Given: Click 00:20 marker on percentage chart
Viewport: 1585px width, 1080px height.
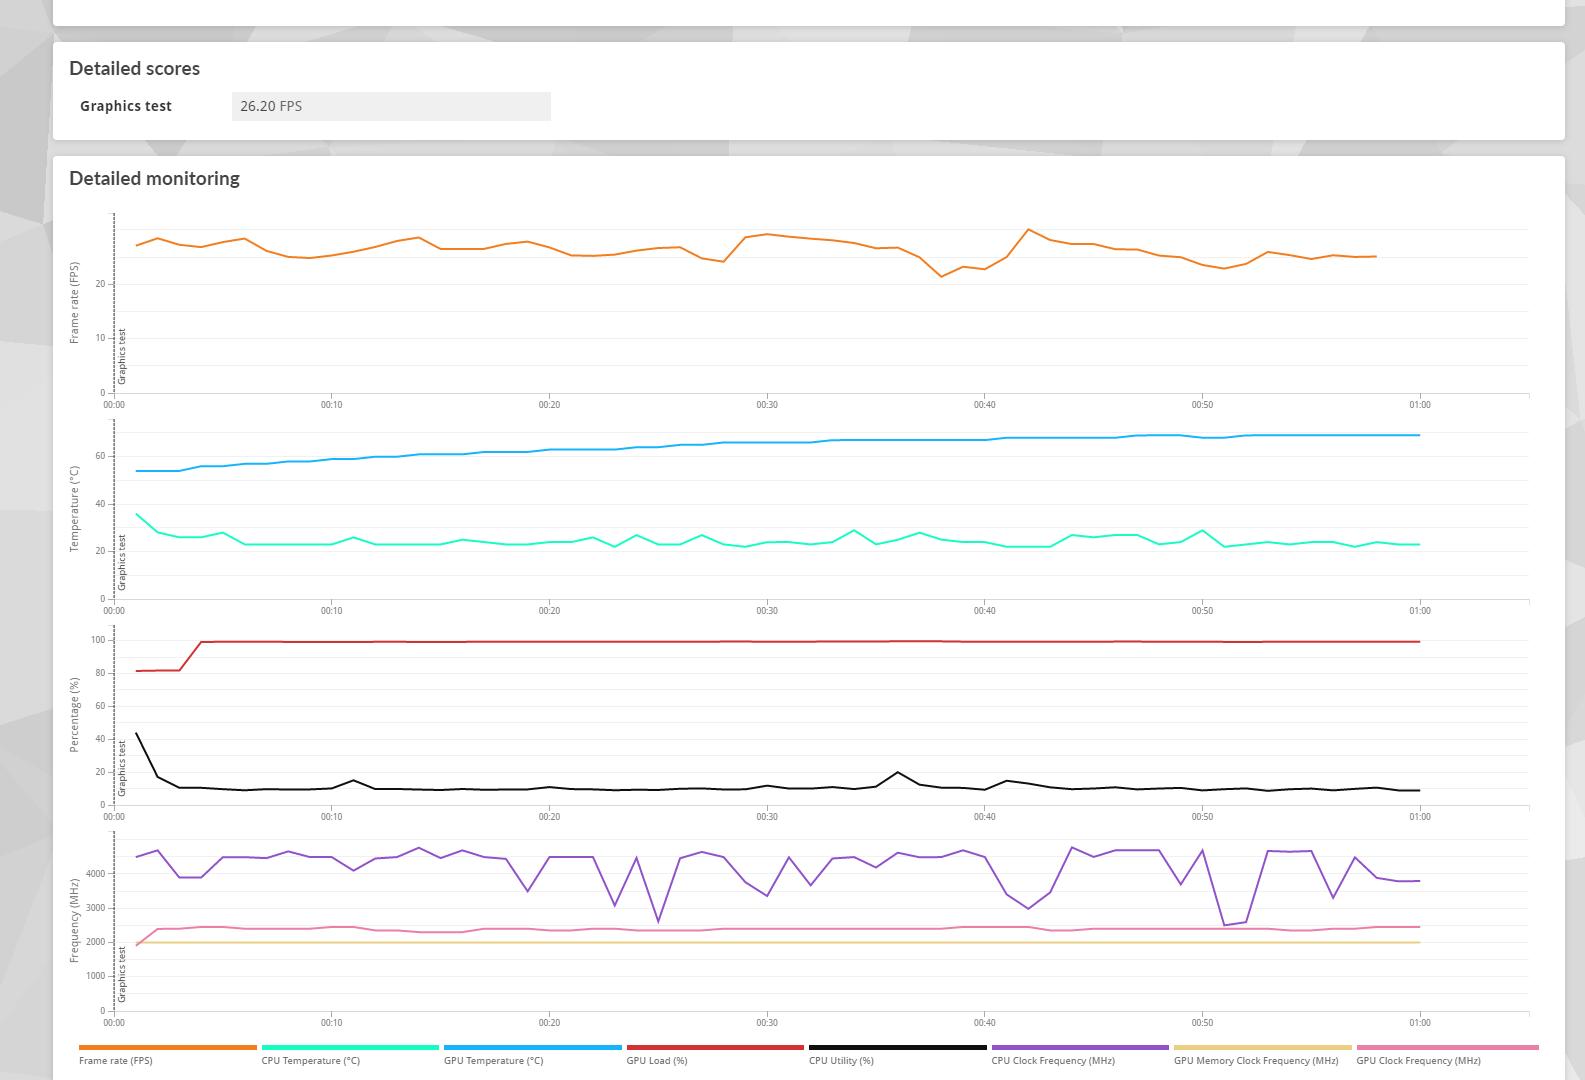Looking at the screenshot, I should [x=549, y=817].
